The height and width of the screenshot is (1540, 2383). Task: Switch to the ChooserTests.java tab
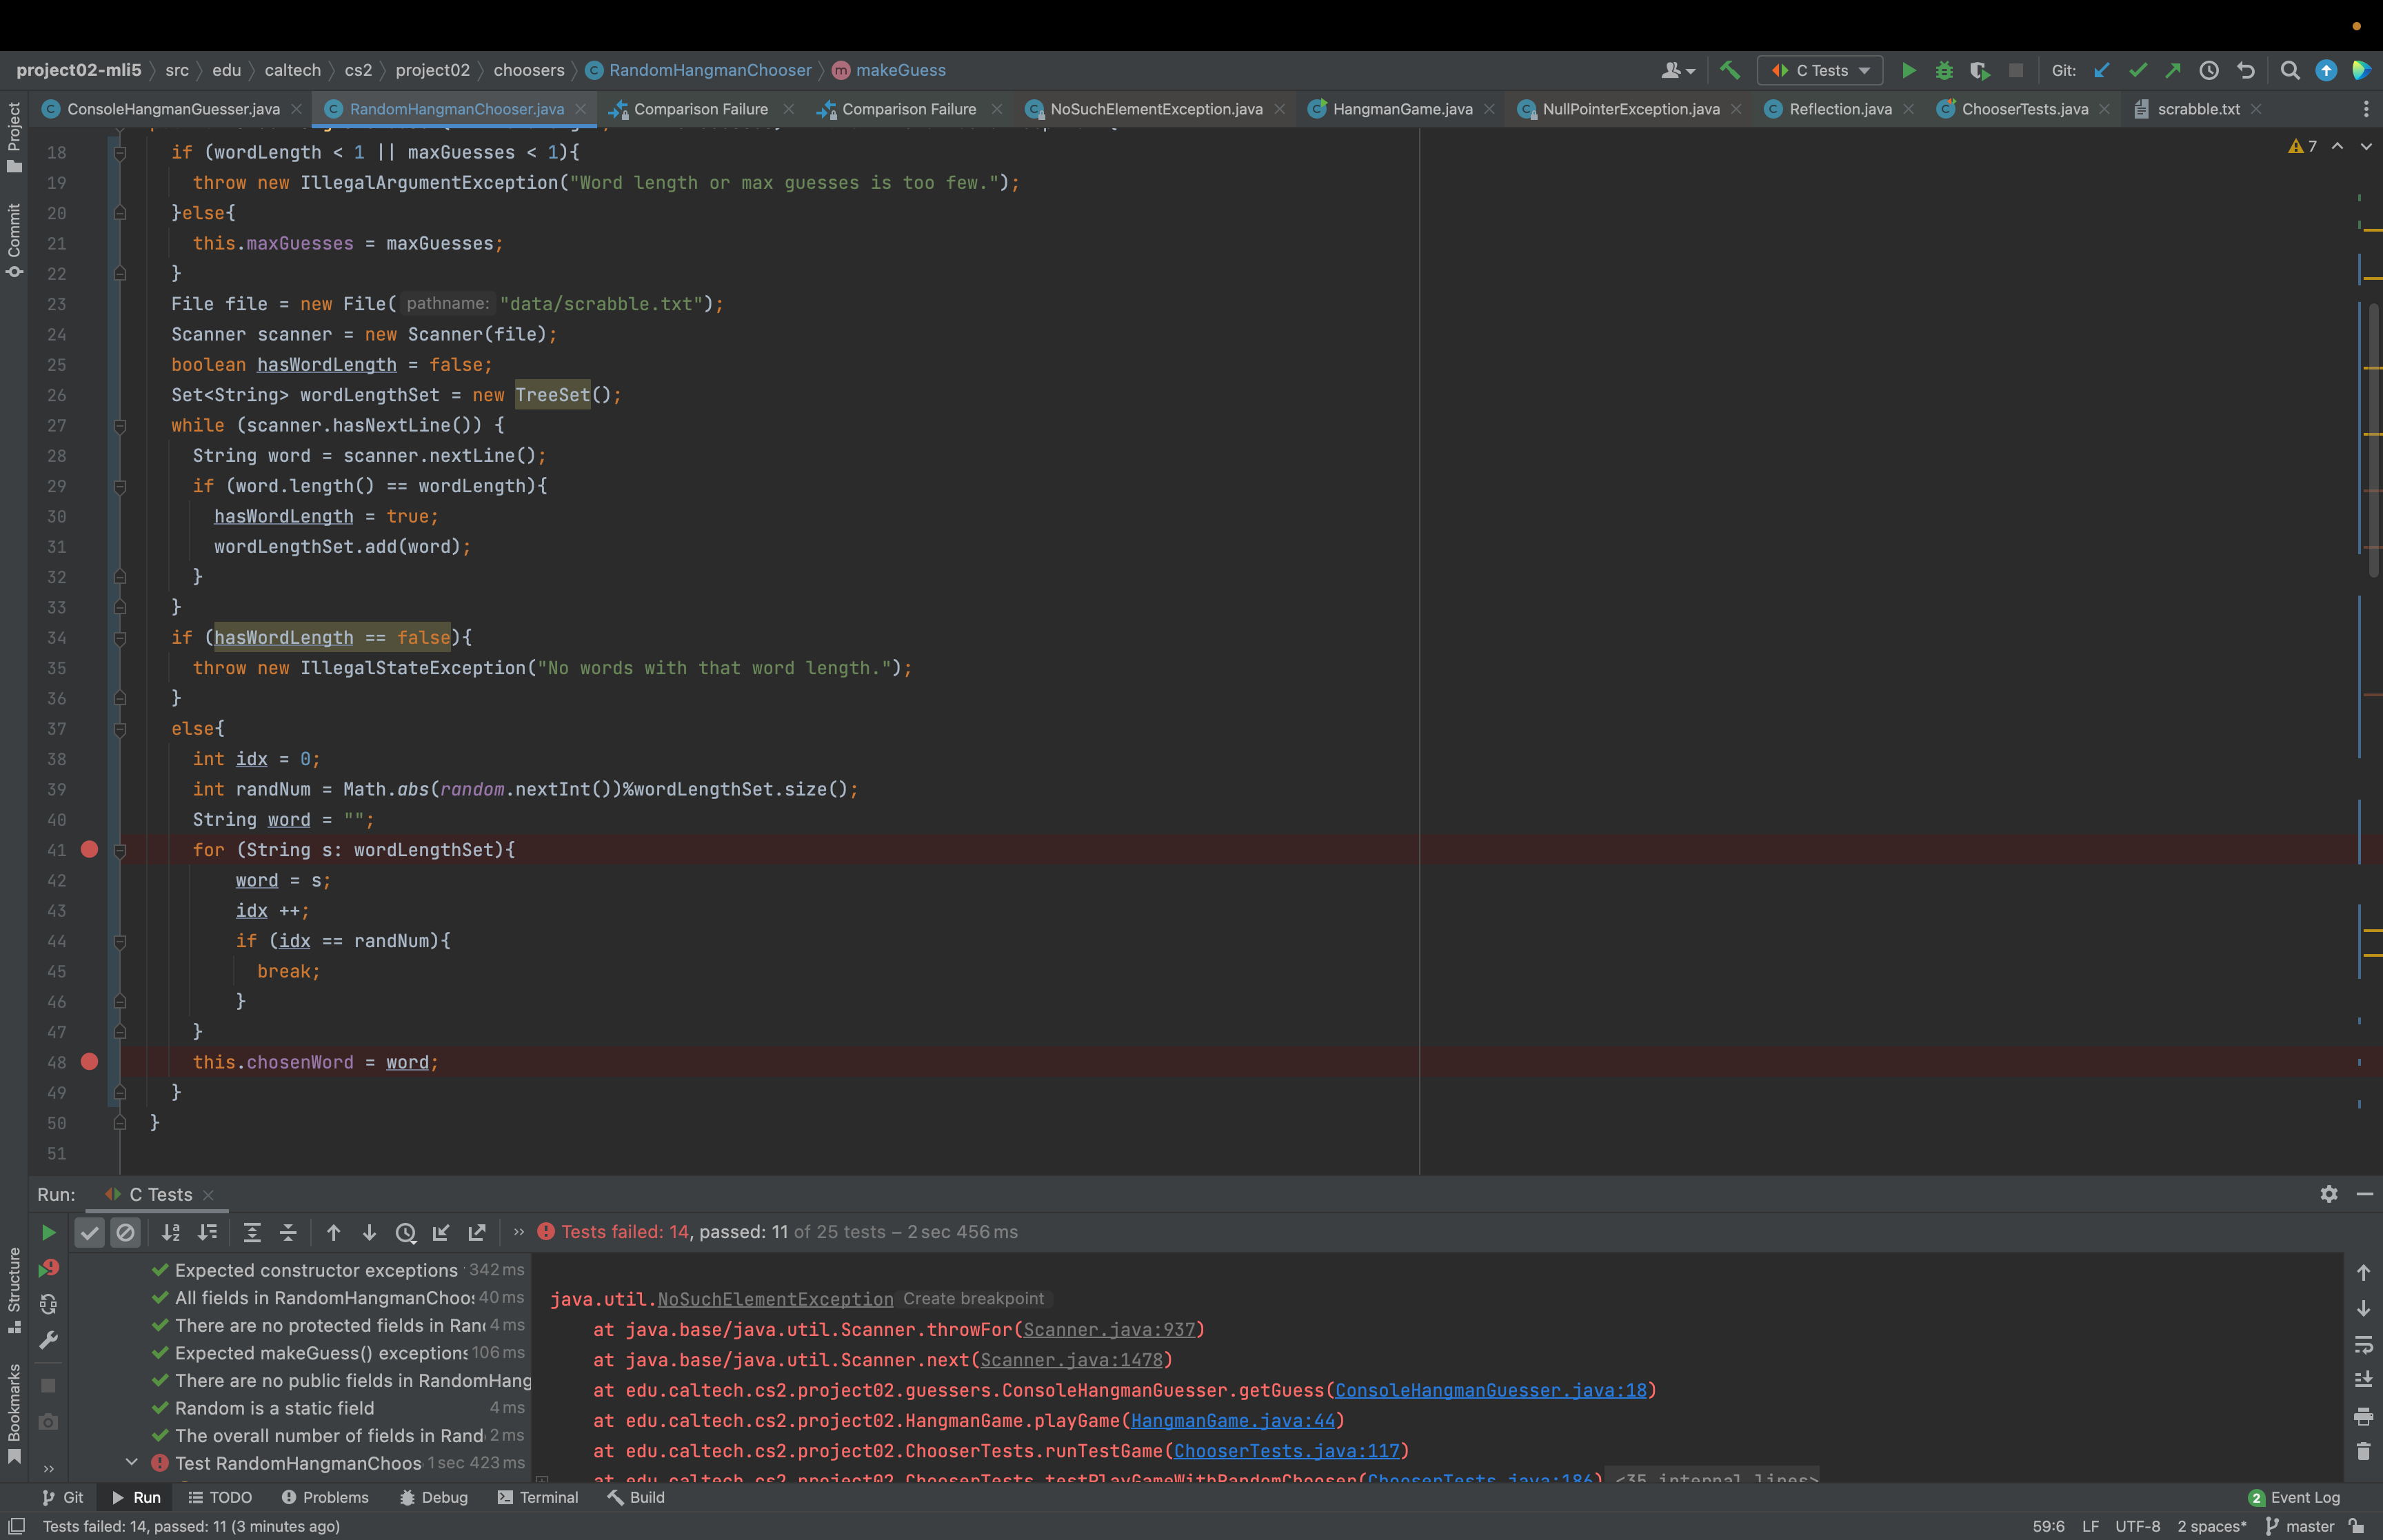tap(2023, 109)
